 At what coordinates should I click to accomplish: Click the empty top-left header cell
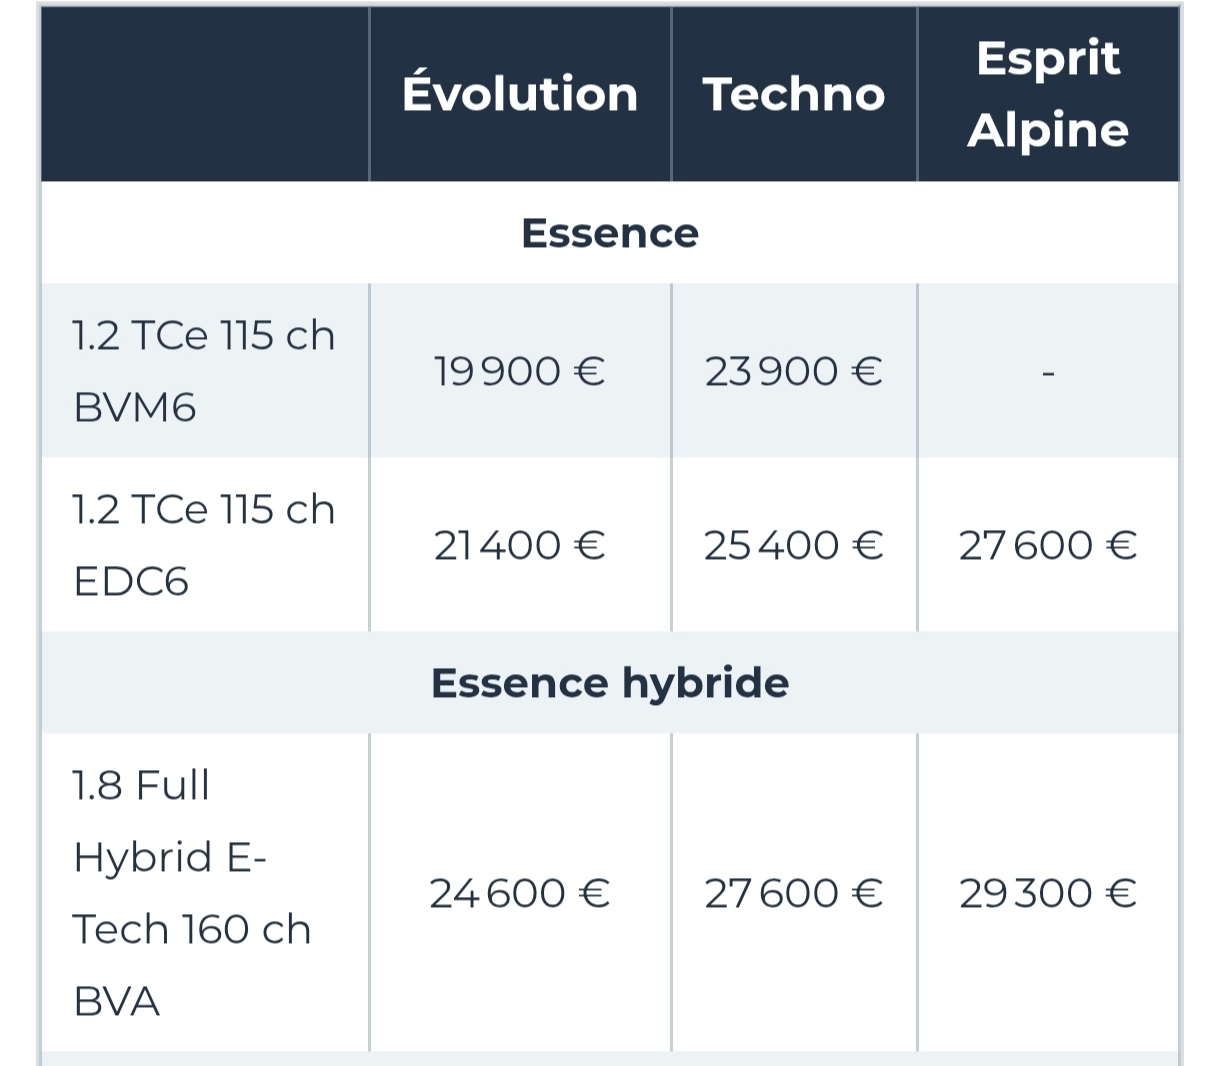coord(205,94)
